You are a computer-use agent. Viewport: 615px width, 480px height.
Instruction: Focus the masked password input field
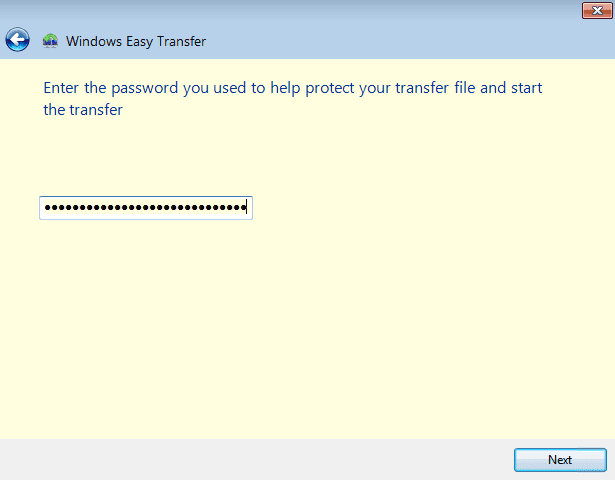[146, 208]
